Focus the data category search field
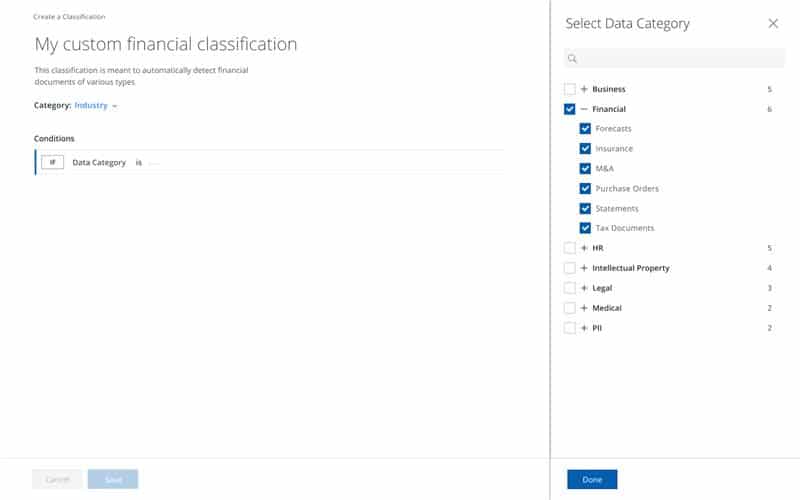The width and height of the screenshot is (800, 500). [x=680, y=59]
